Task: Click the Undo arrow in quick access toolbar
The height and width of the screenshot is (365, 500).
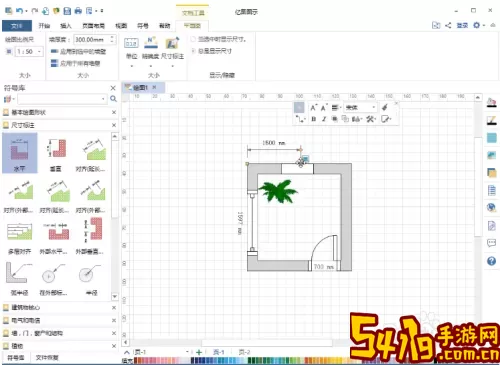Action: coord(19,11)
